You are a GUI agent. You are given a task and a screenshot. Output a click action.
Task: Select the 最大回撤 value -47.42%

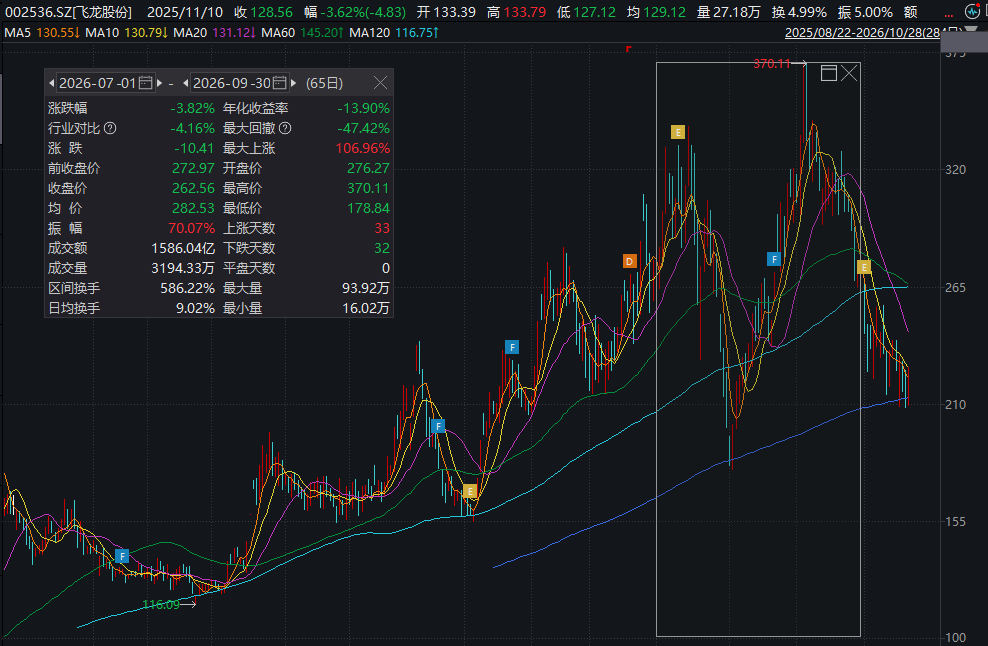(363, 128)
